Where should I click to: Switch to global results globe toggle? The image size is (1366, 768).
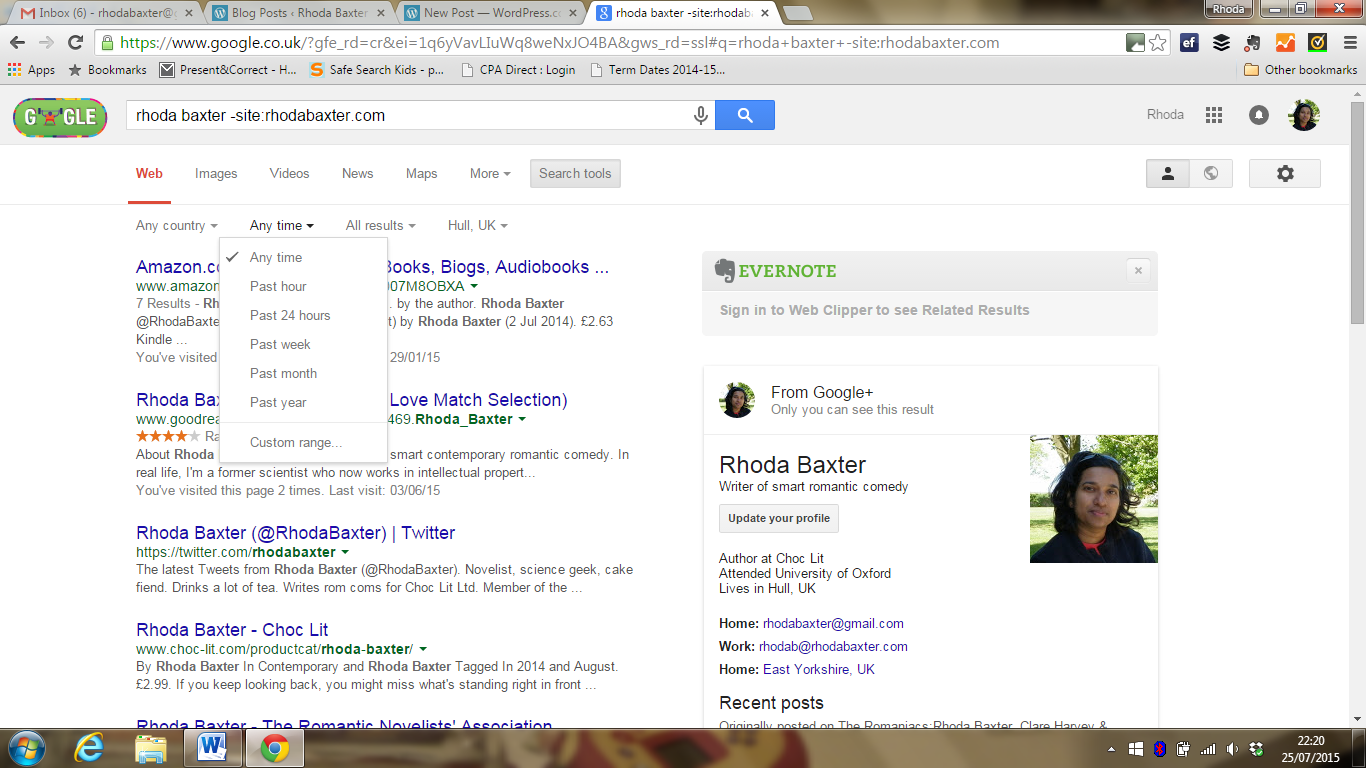pyautogui.click(x=1211, y=173)
